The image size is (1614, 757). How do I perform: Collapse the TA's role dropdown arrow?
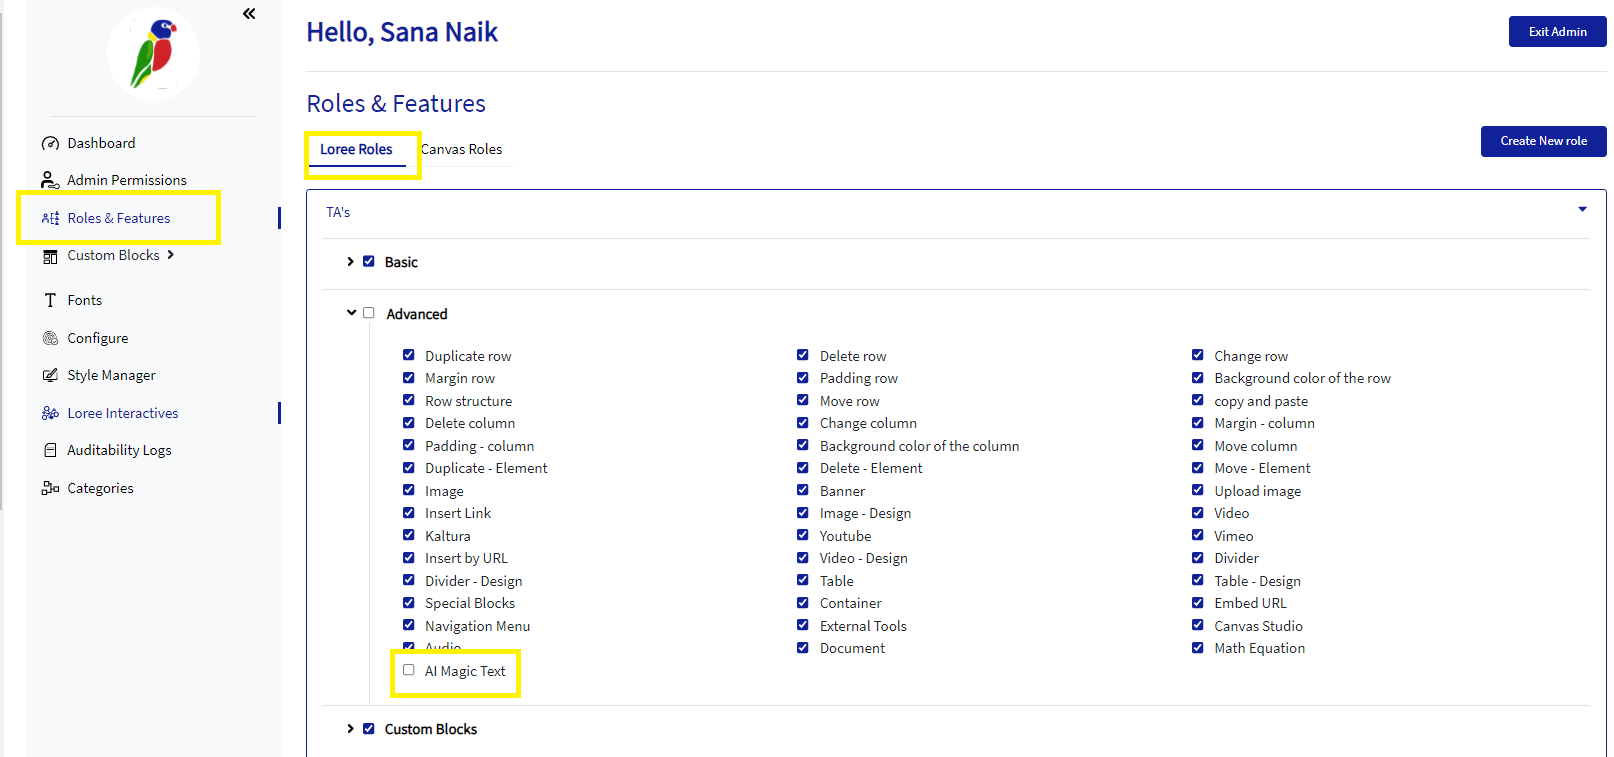[1582, 209]
